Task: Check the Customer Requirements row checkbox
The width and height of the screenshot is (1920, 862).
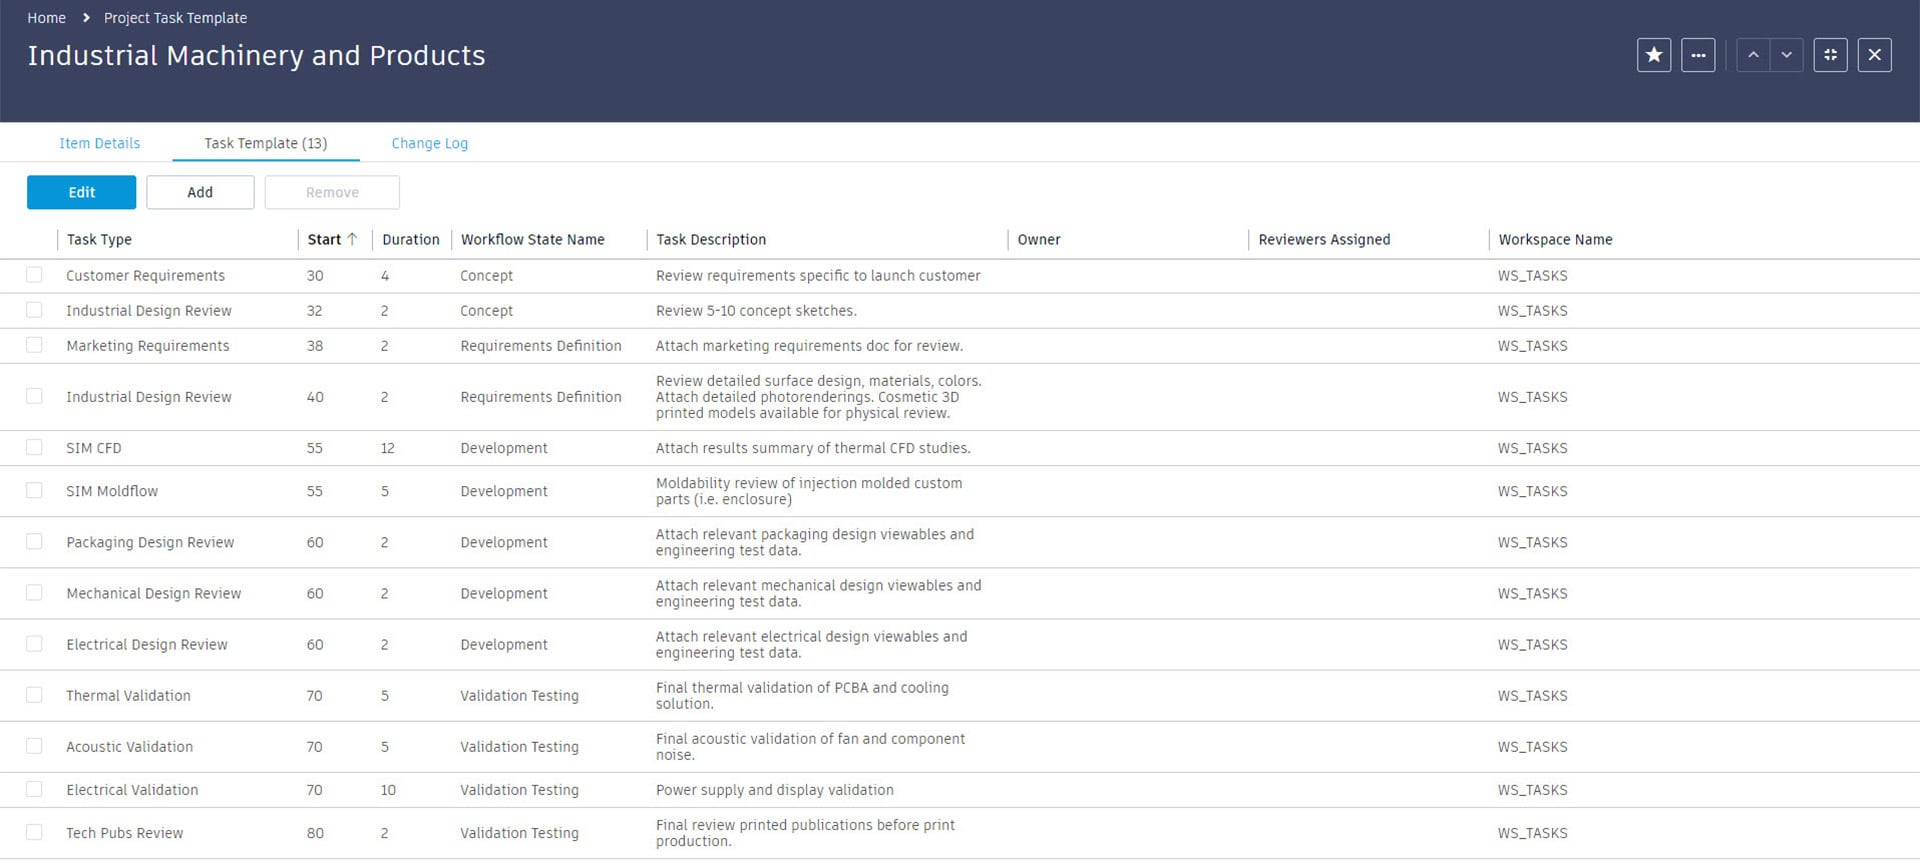Action: (x=35, y=275)
